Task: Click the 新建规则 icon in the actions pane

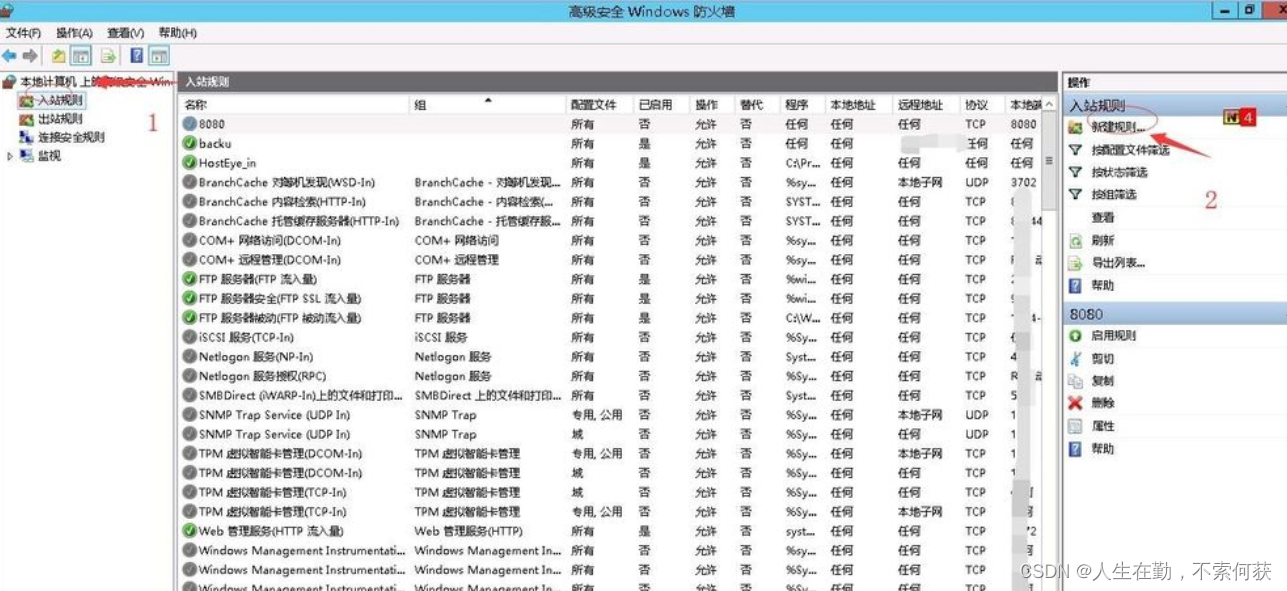Action: 1075,127
